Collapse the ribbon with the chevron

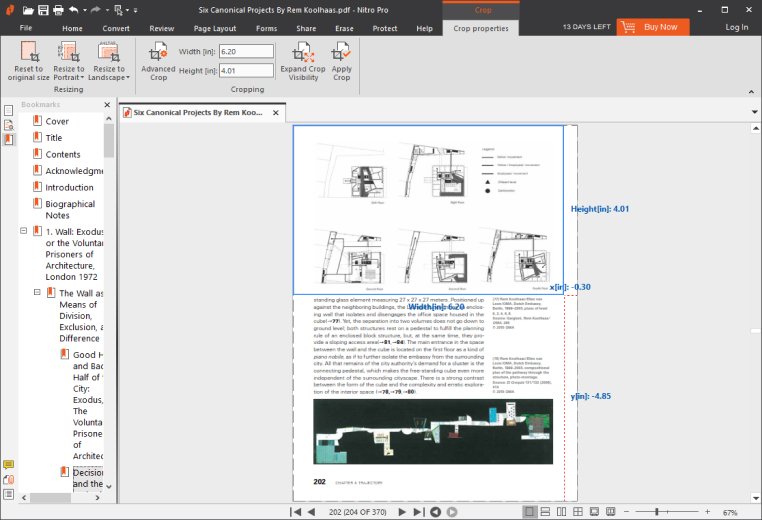pyautogui.click(x=751, y=91)
